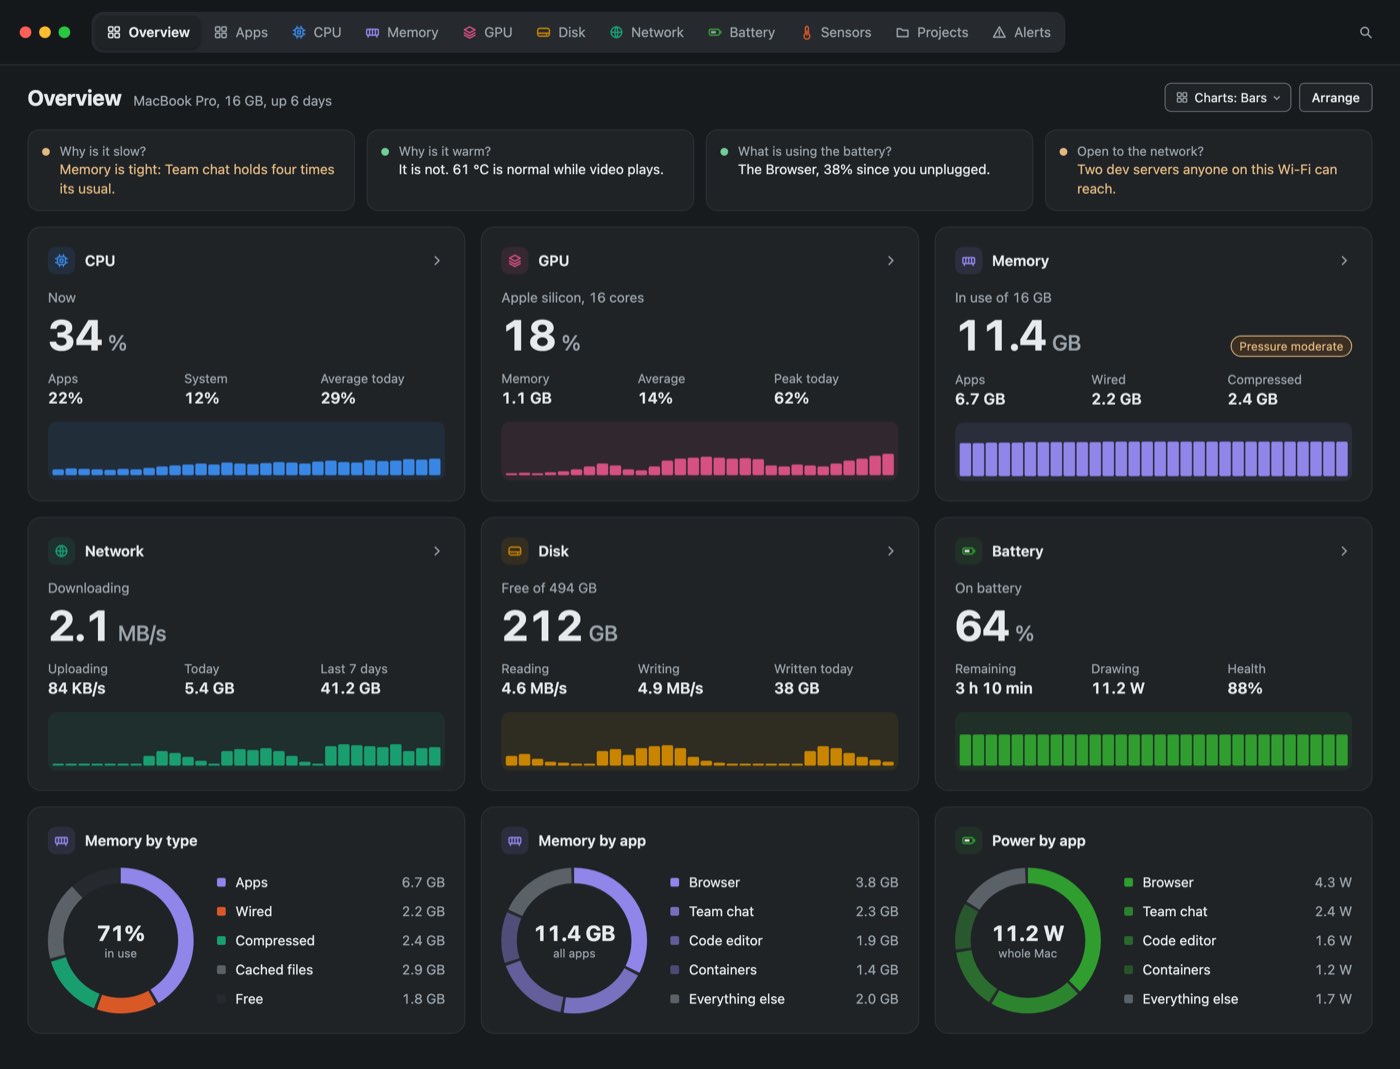
Task: Open the 'Open to the network?' insight
Action: (1208, 170)
